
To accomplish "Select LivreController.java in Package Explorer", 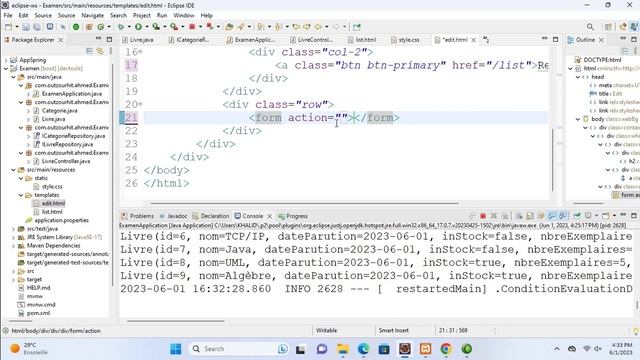I will pyautogui.click(x=66, y=161).
